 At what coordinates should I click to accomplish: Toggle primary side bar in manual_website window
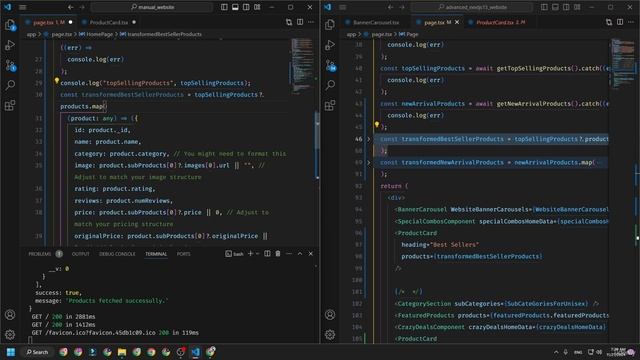click(x=224, y=7)
